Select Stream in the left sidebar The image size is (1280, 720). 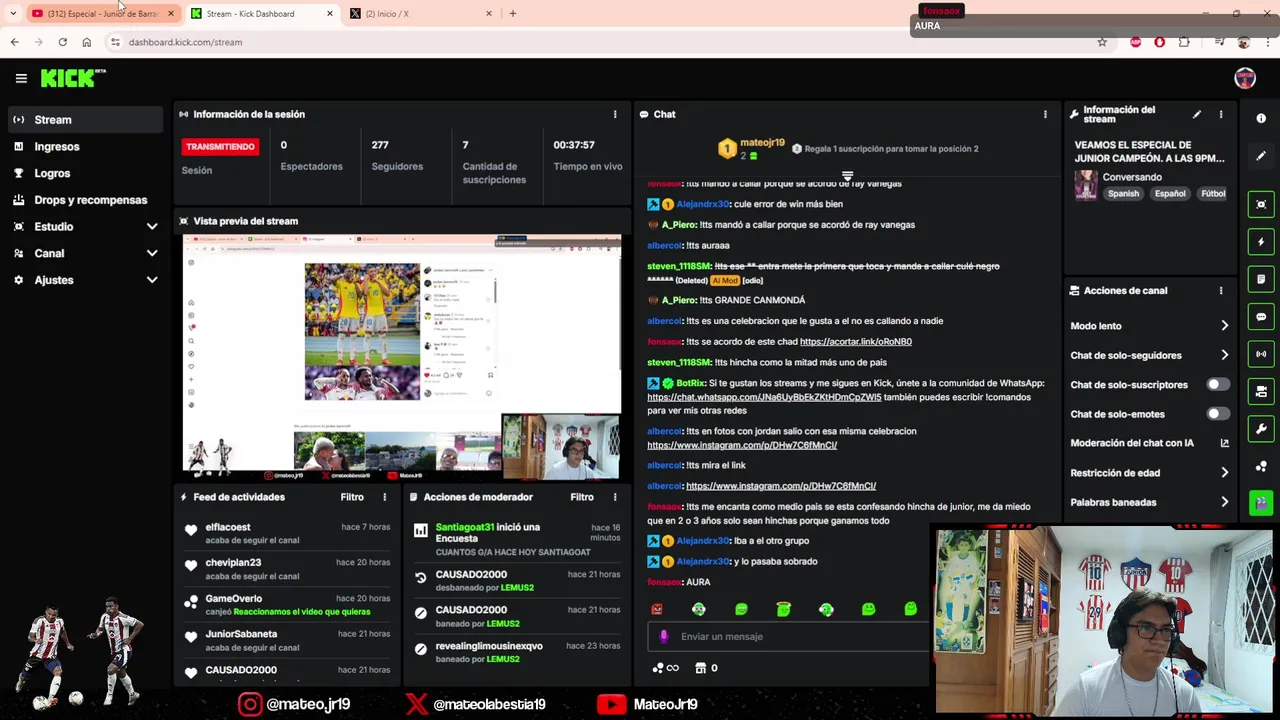click(x=85, y=120)
